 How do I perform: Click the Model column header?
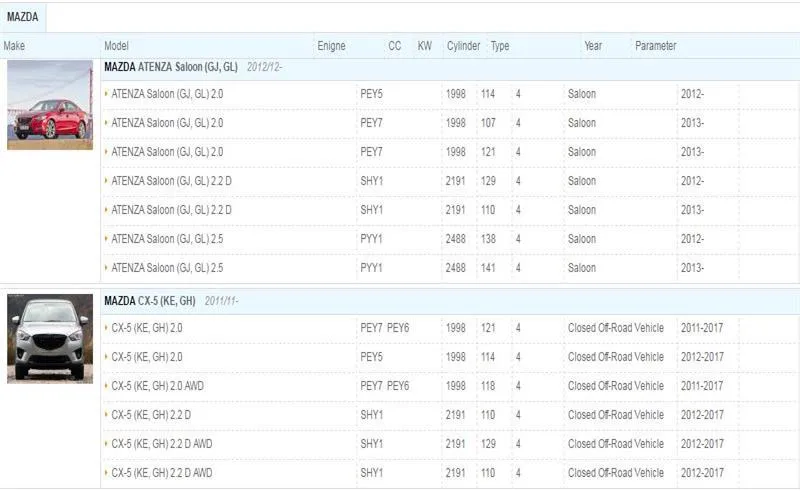(x=116, y=46)
